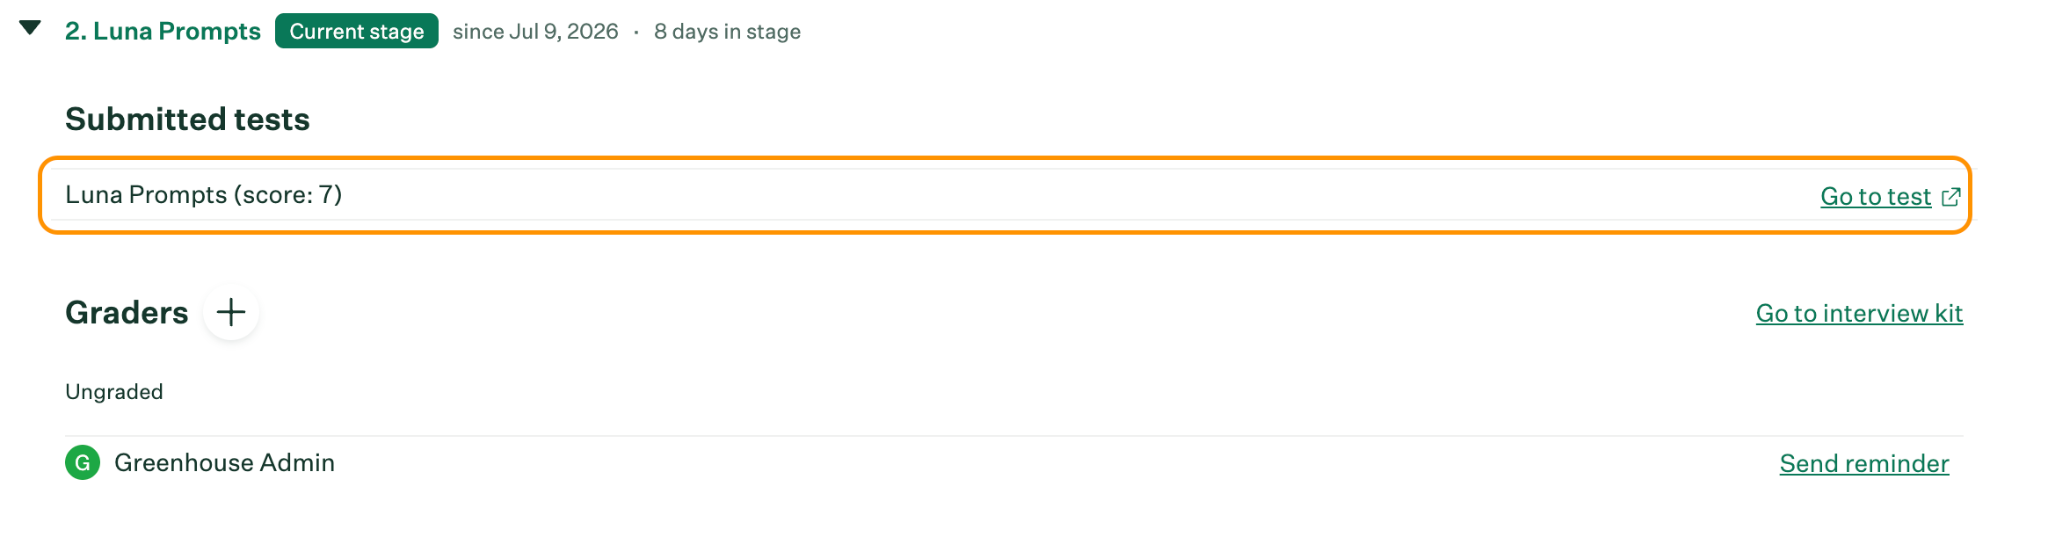The image size is (2048, 540).
Task: Click the since Jul 9, 2026 date text
Action: [x=535, y=31]
